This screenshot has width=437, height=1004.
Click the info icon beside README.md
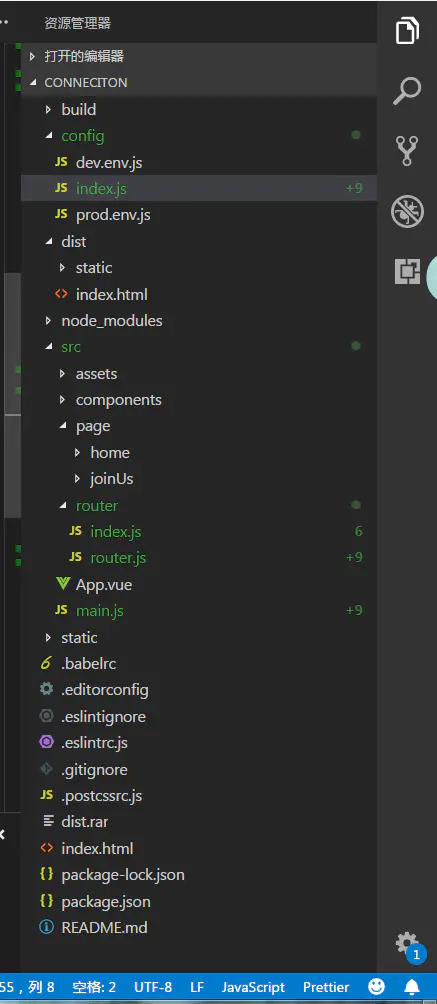coord(46,927)
